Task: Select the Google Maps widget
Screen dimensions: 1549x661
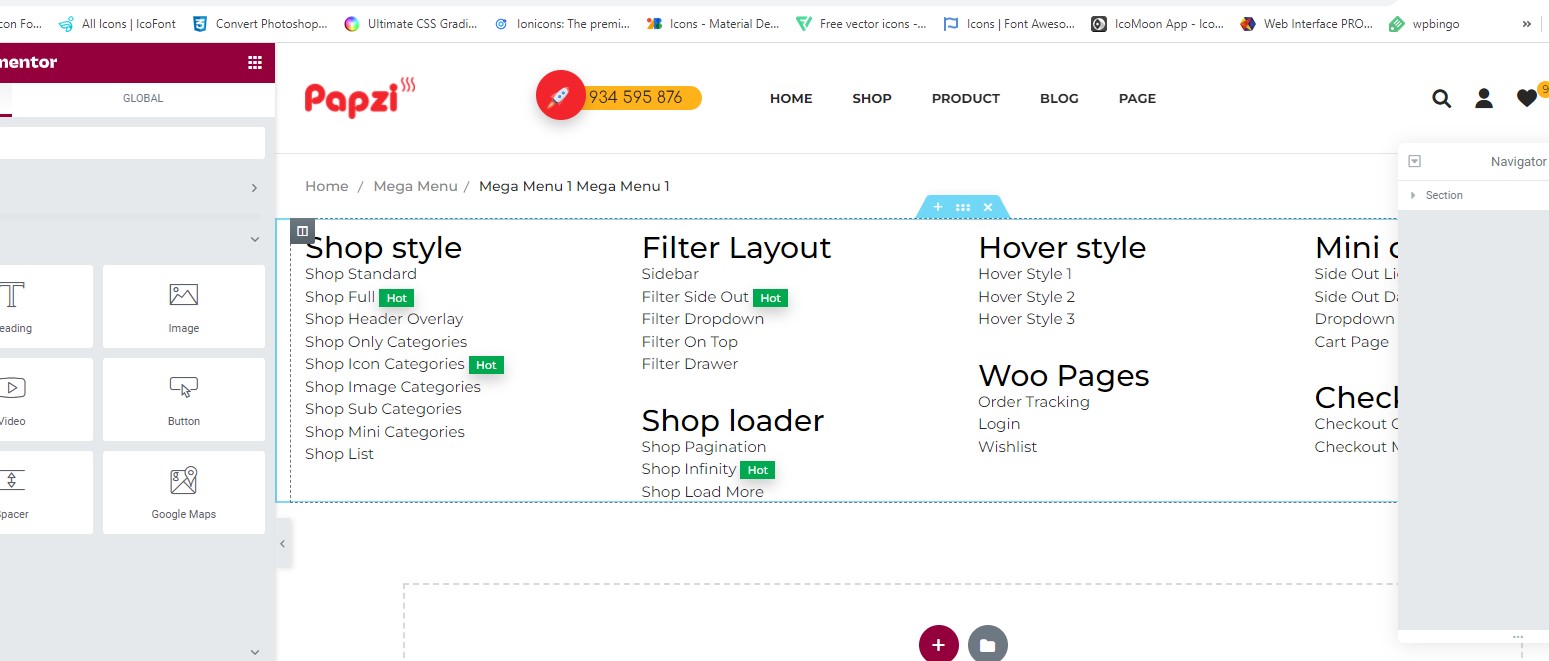Action: (183, 492)
